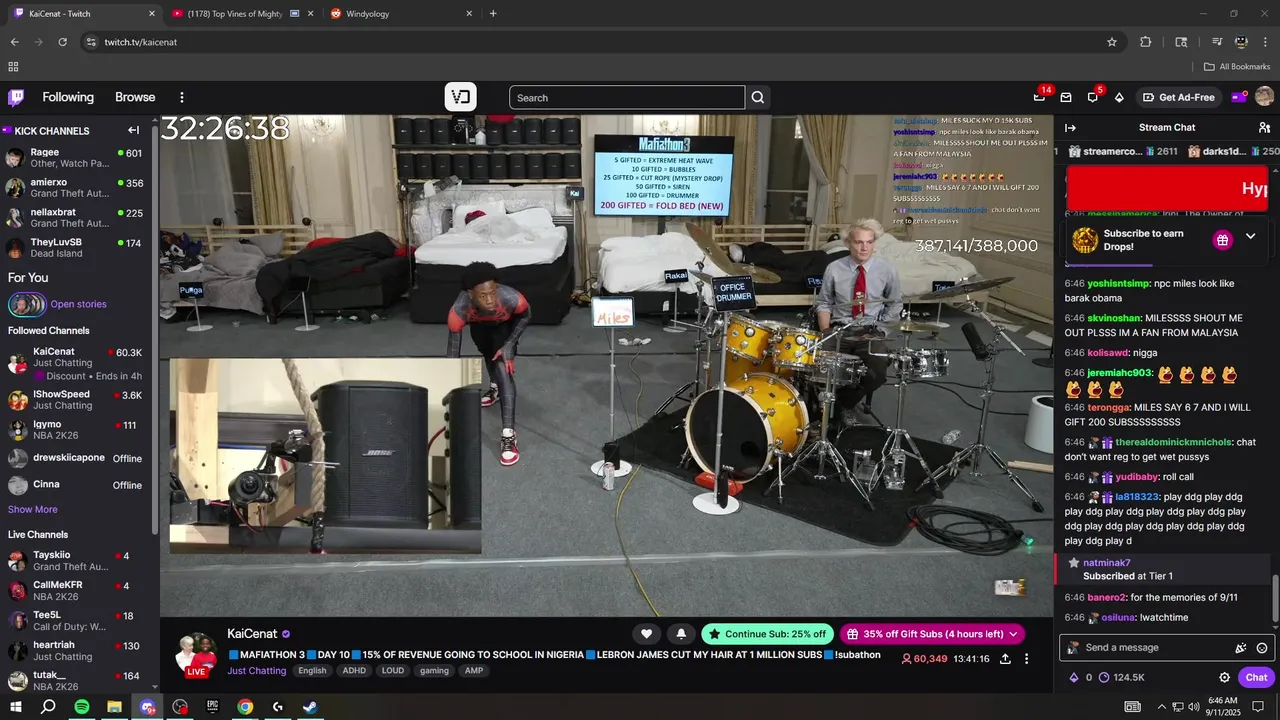Open the media controls music icon
Viewport: 1280px width, 720px height.
pos(1217,42)
